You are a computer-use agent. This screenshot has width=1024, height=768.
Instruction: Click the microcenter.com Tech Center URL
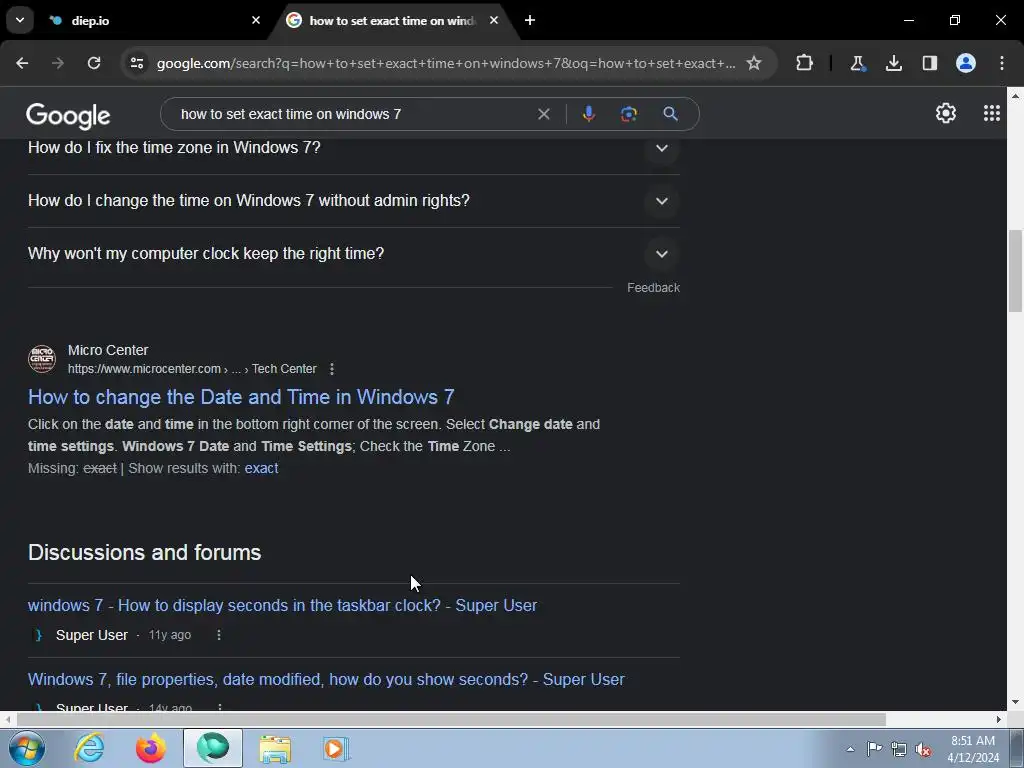[192, 369]
